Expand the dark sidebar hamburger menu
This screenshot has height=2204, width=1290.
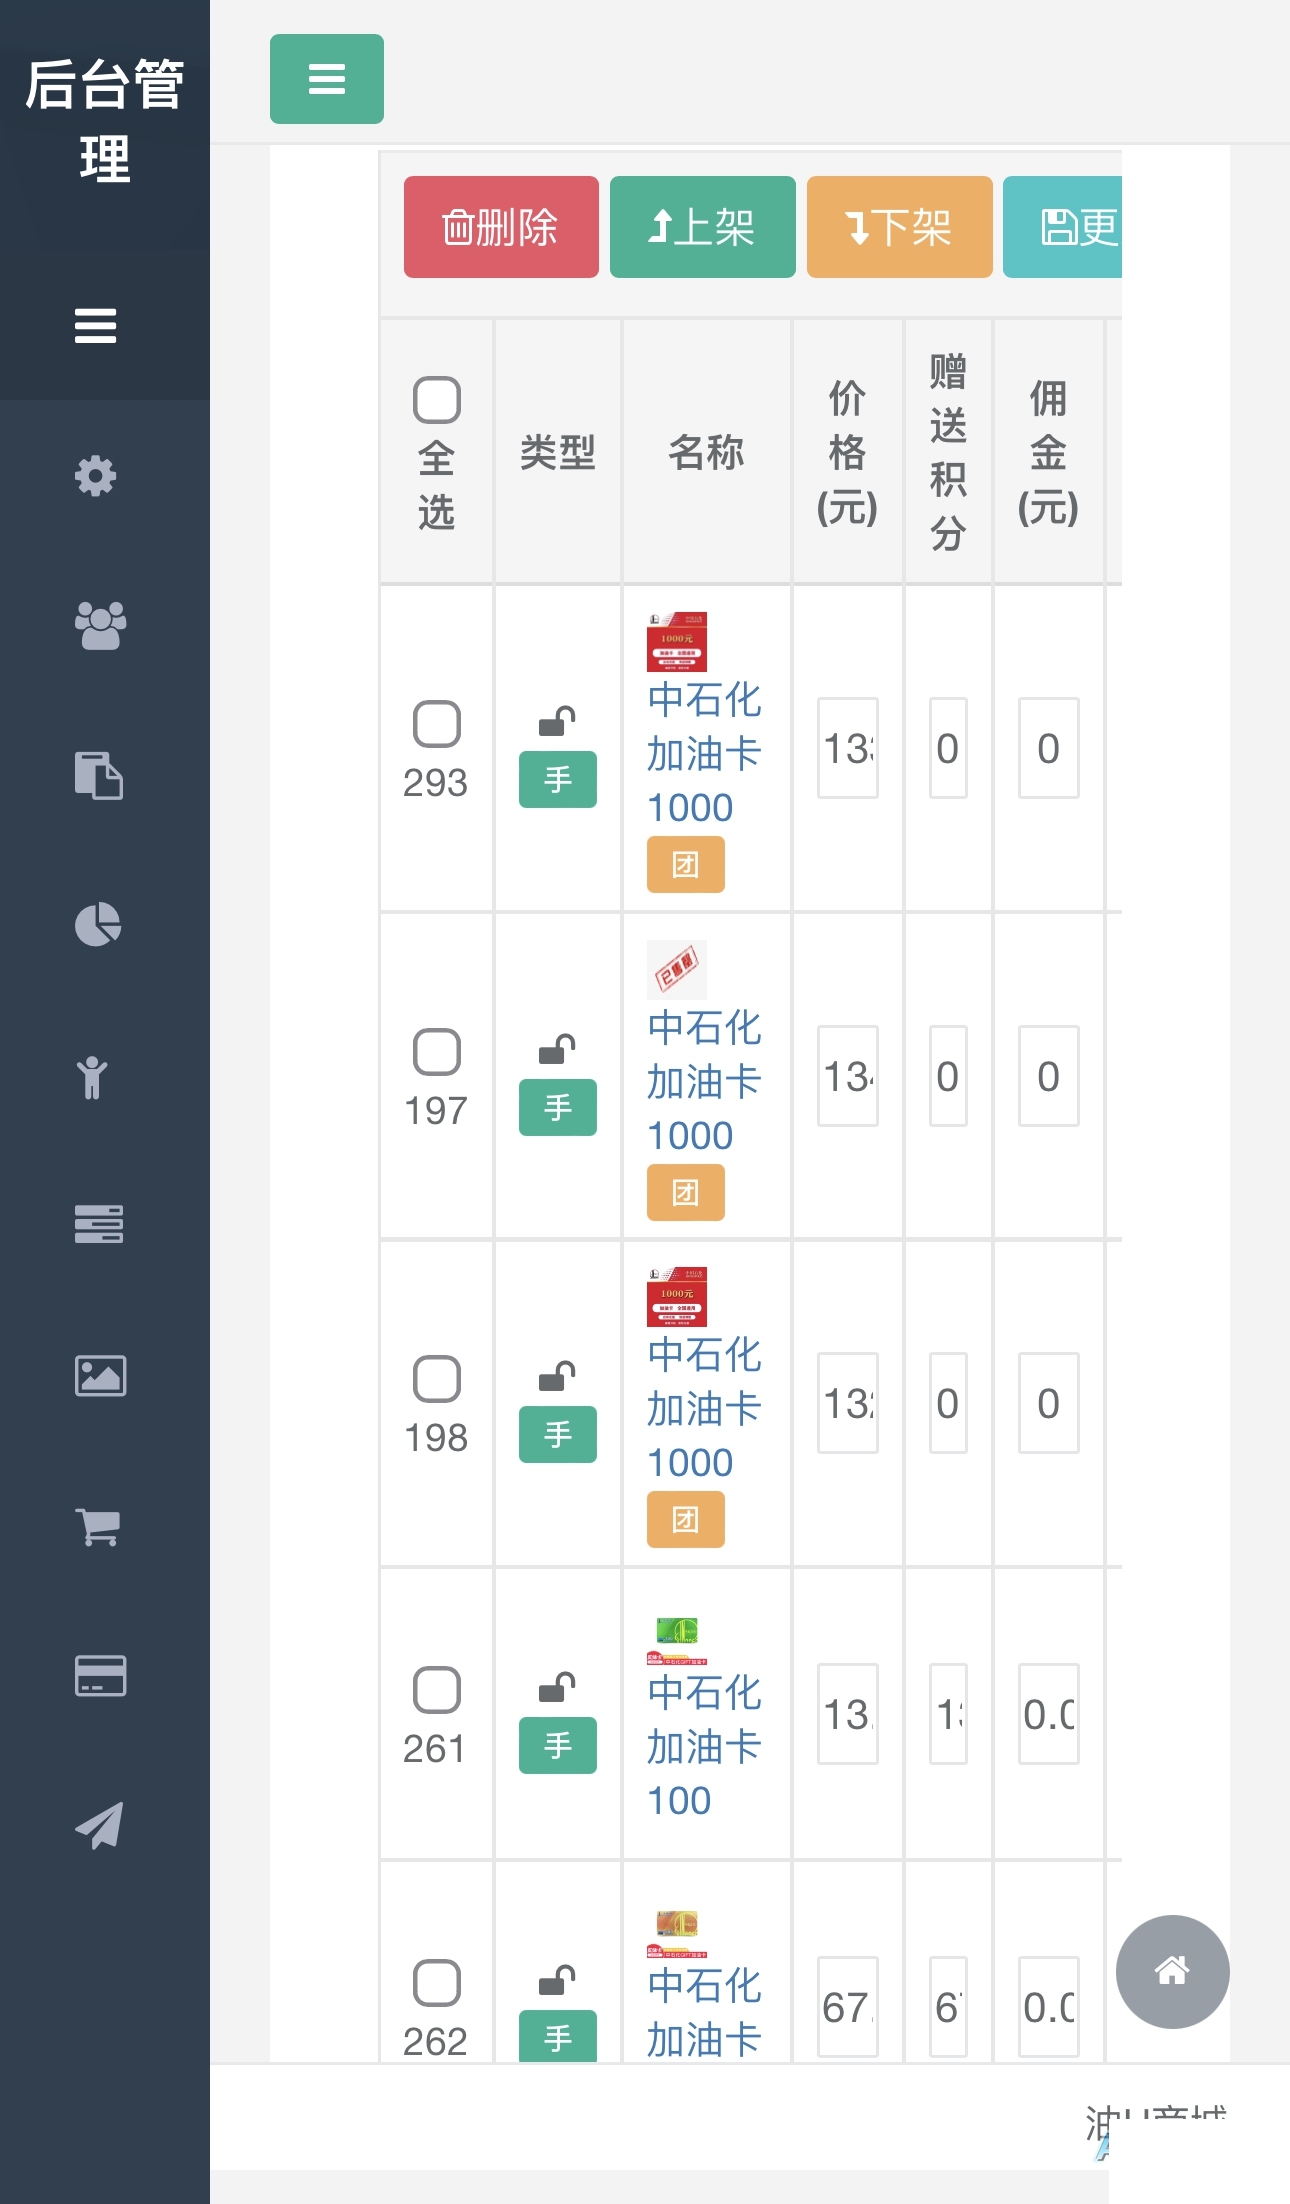(96, 326)
